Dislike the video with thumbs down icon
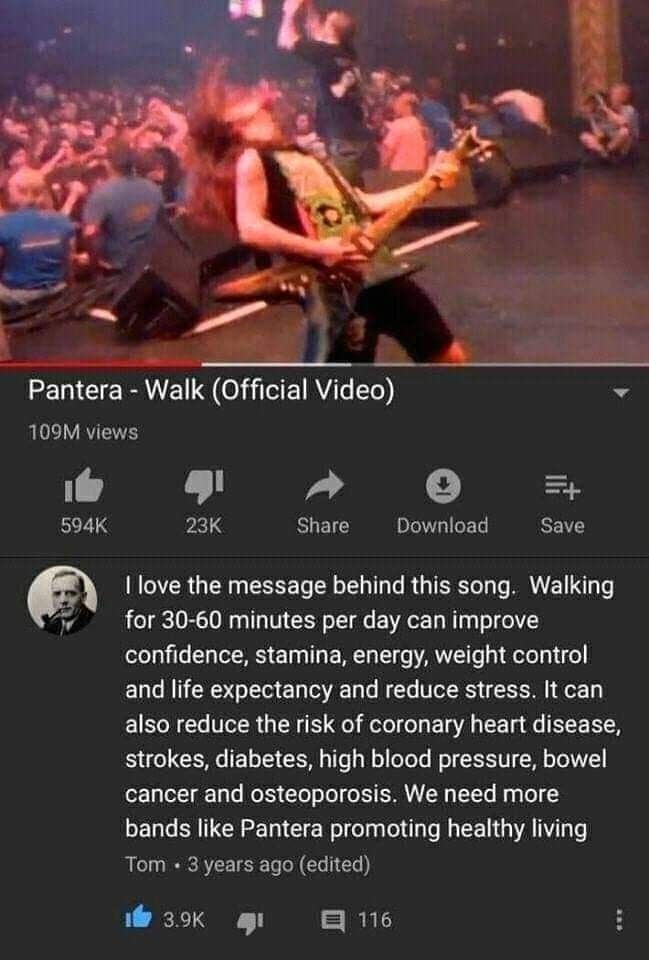 [204, 486]
